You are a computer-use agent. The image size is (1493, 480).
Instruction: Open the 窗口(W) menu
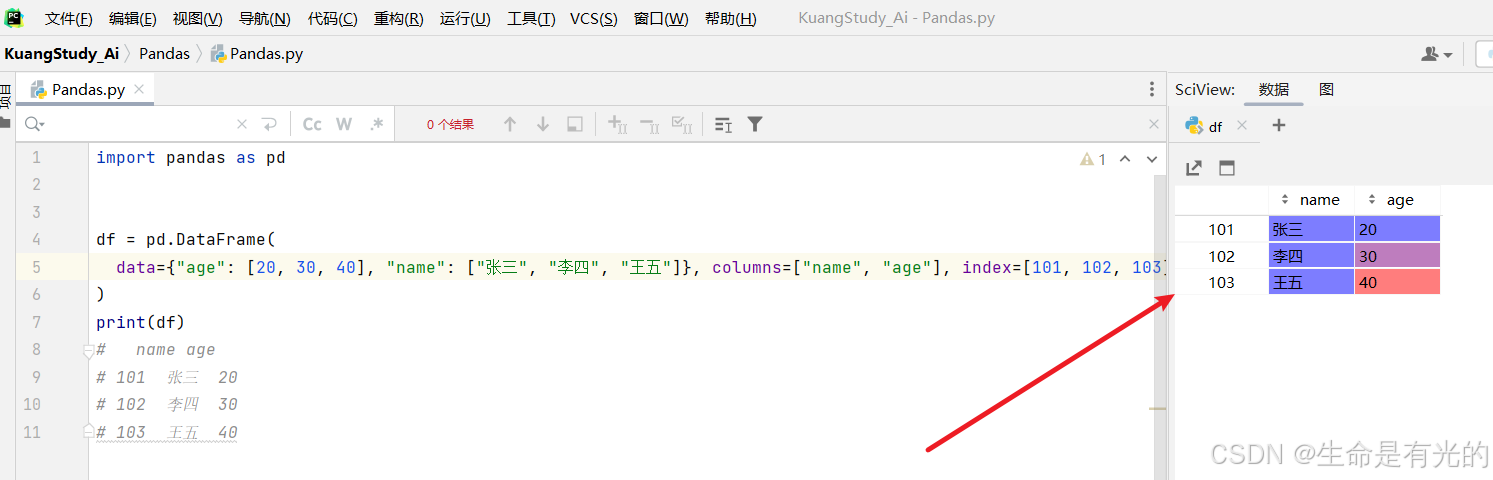click(660, 19)
